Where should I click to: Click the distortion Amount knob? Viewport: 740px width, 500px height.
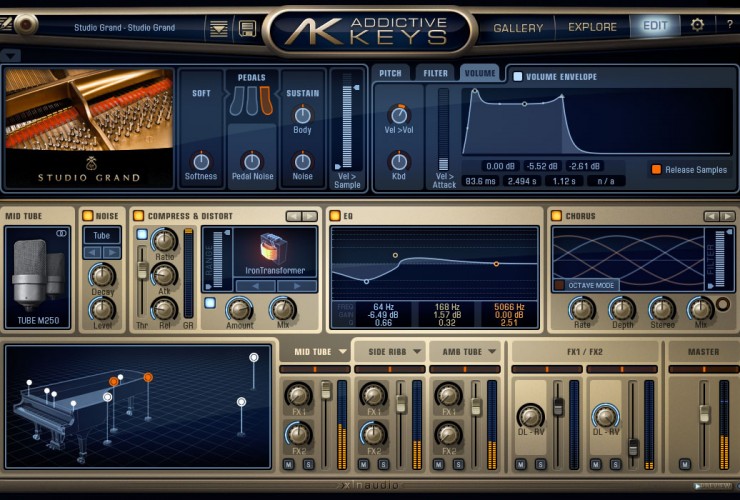click(239, 310)
